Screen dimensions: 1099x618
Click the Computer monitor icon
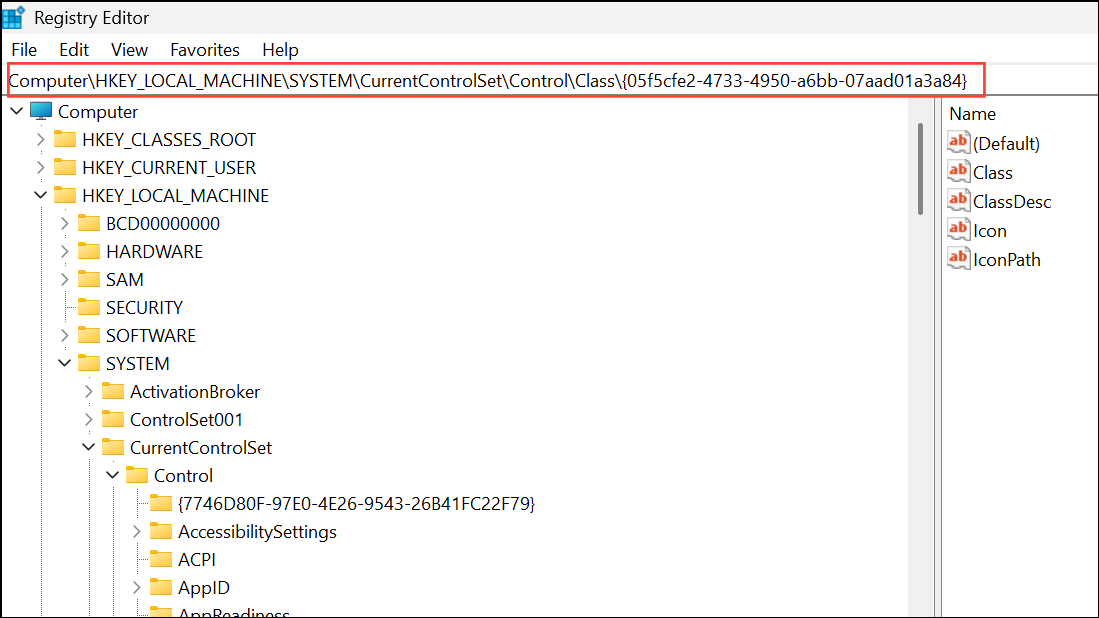point(41,111)
